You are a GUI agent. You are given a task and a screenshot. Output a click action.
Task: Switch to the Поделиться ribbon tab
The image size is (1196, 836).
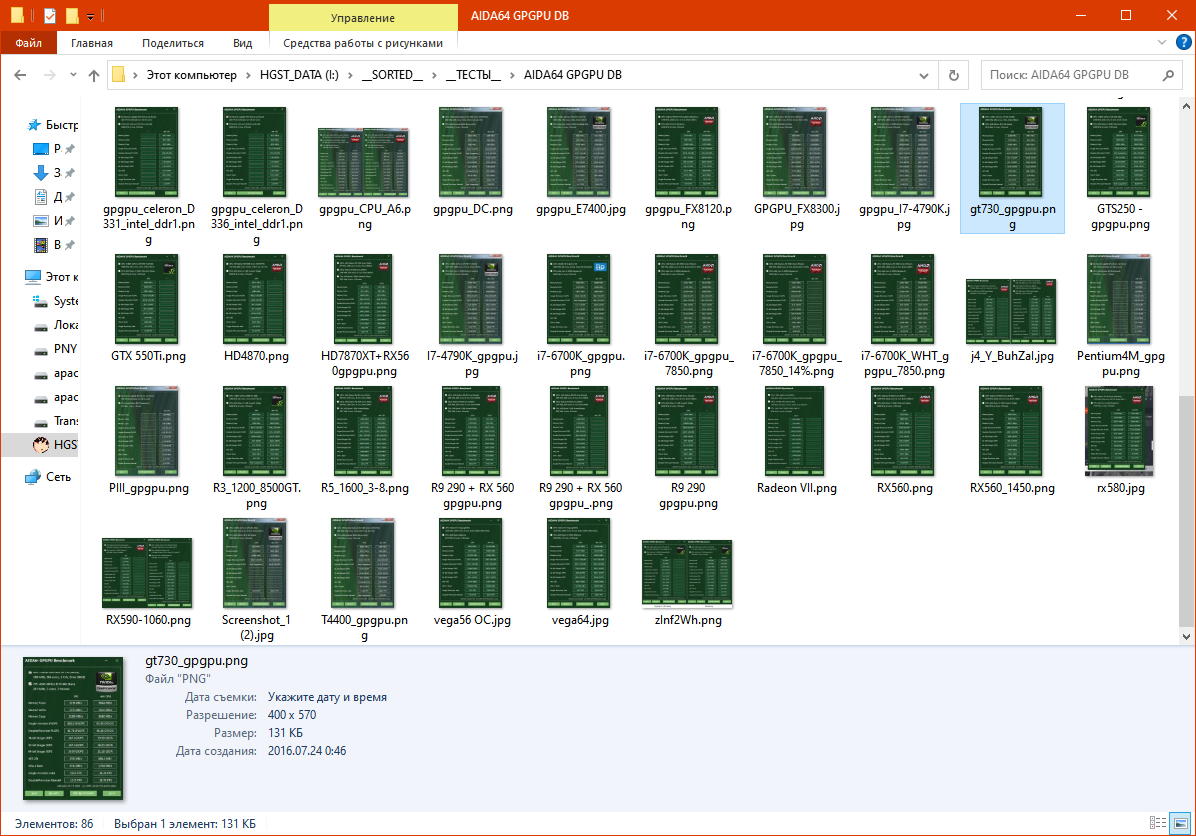pos(172,43)
